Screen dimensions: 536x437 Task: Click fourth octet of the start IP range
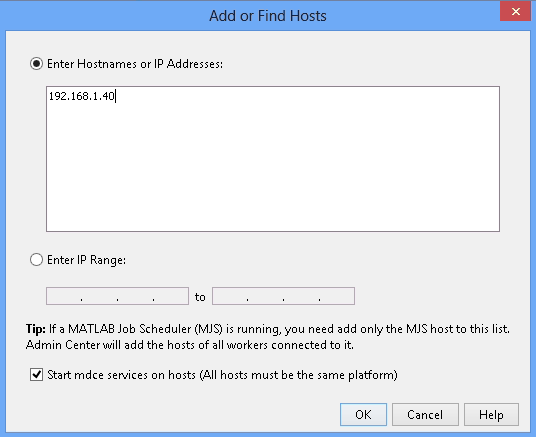click(171, 296)
